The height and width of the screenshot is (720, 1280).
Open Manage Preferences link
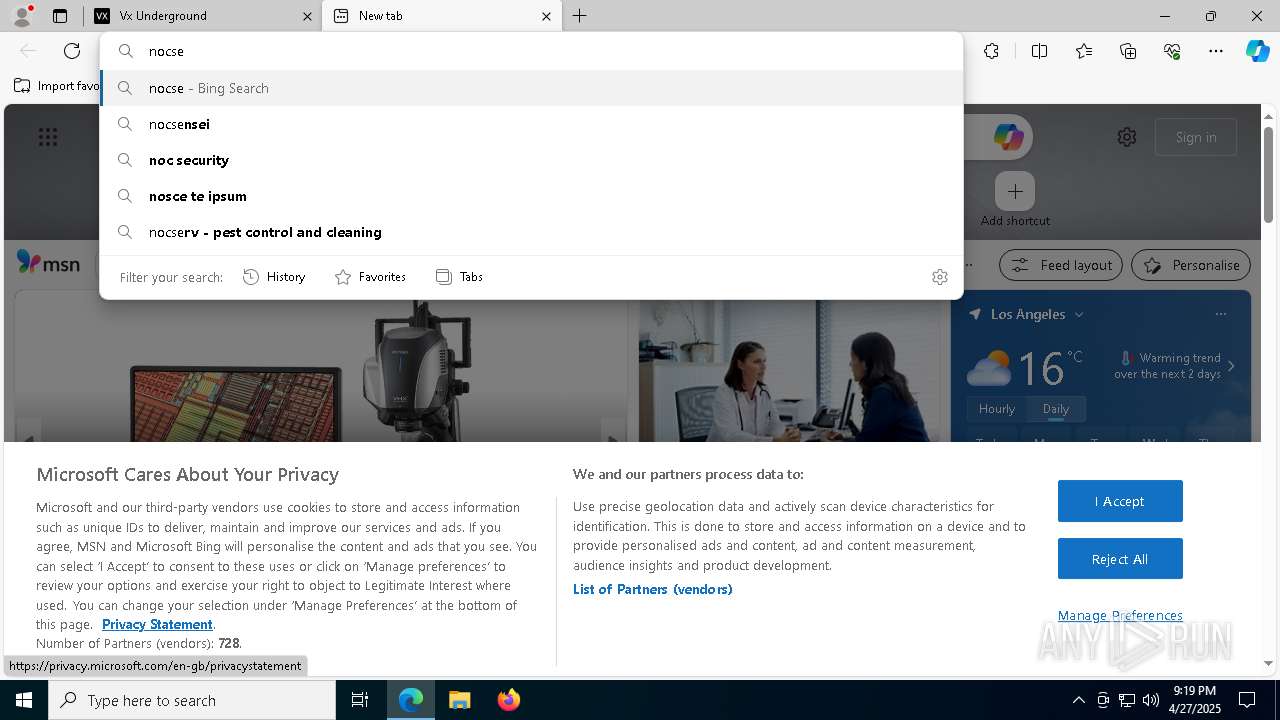[x=1120, y=615]
